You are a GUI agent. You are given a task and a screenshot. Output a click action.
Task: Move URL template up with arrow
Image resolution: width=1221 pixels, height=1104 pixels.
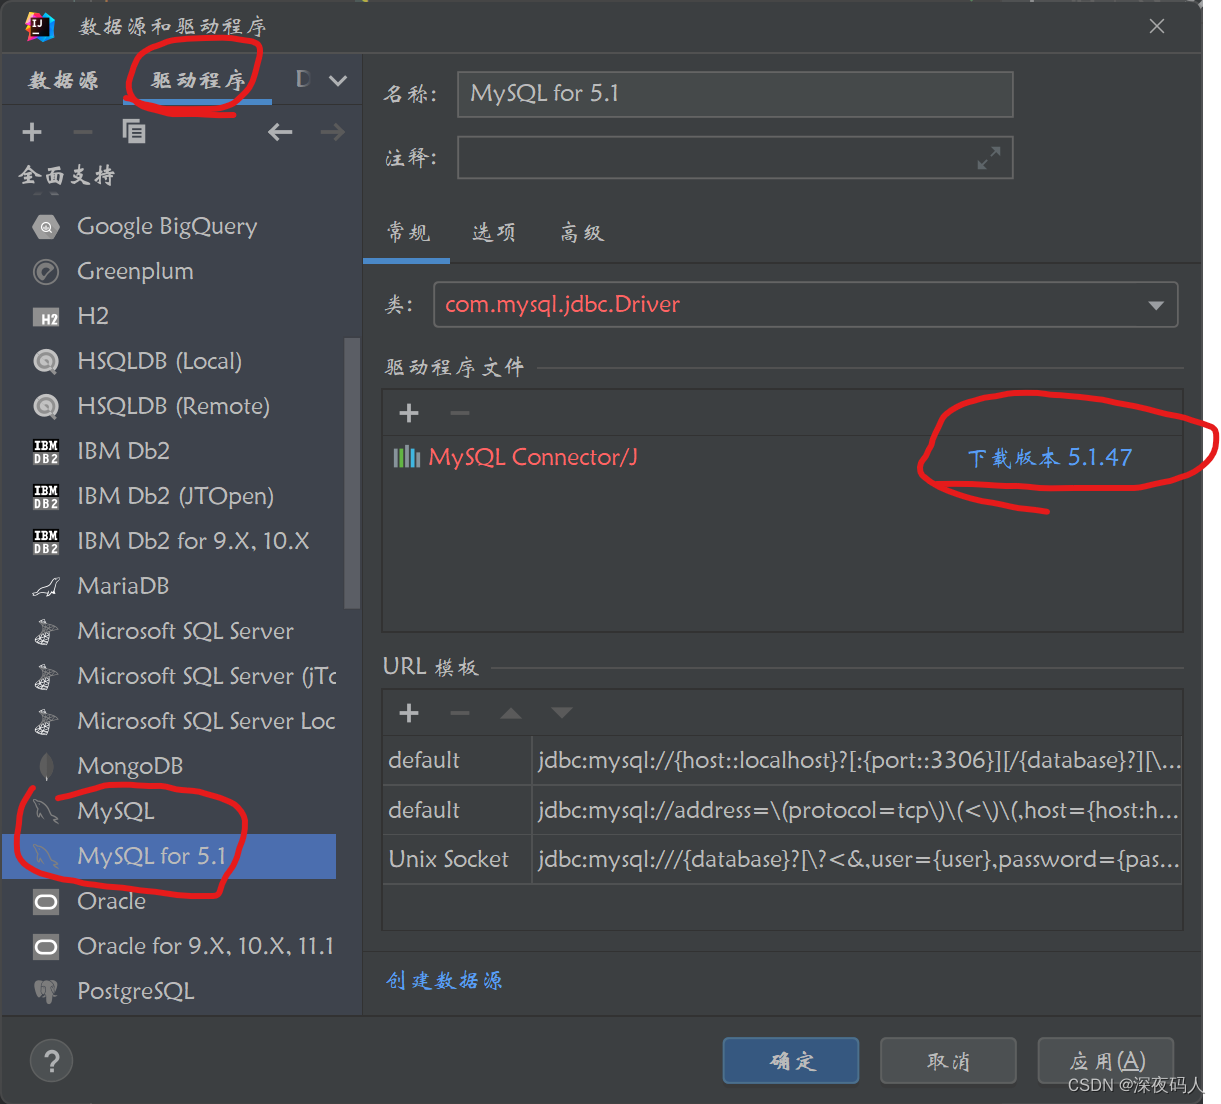click(511, 713)
